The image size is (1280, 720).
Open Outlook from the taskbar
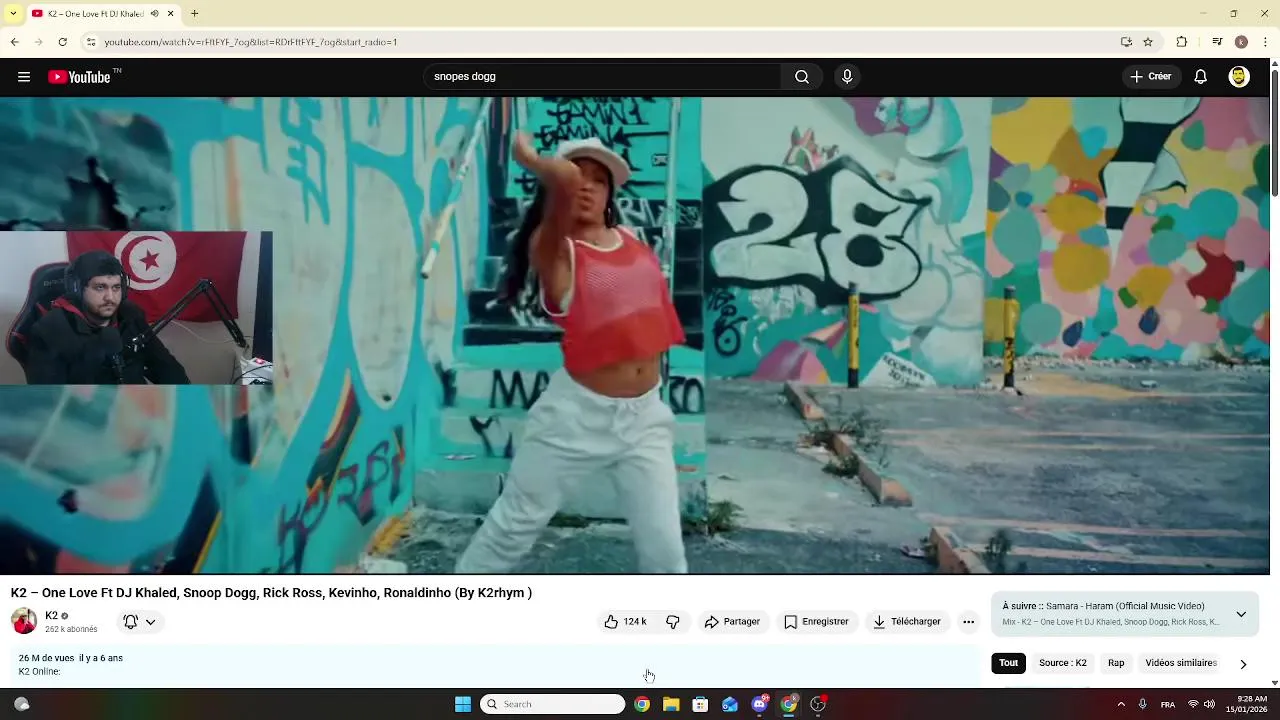730,704
